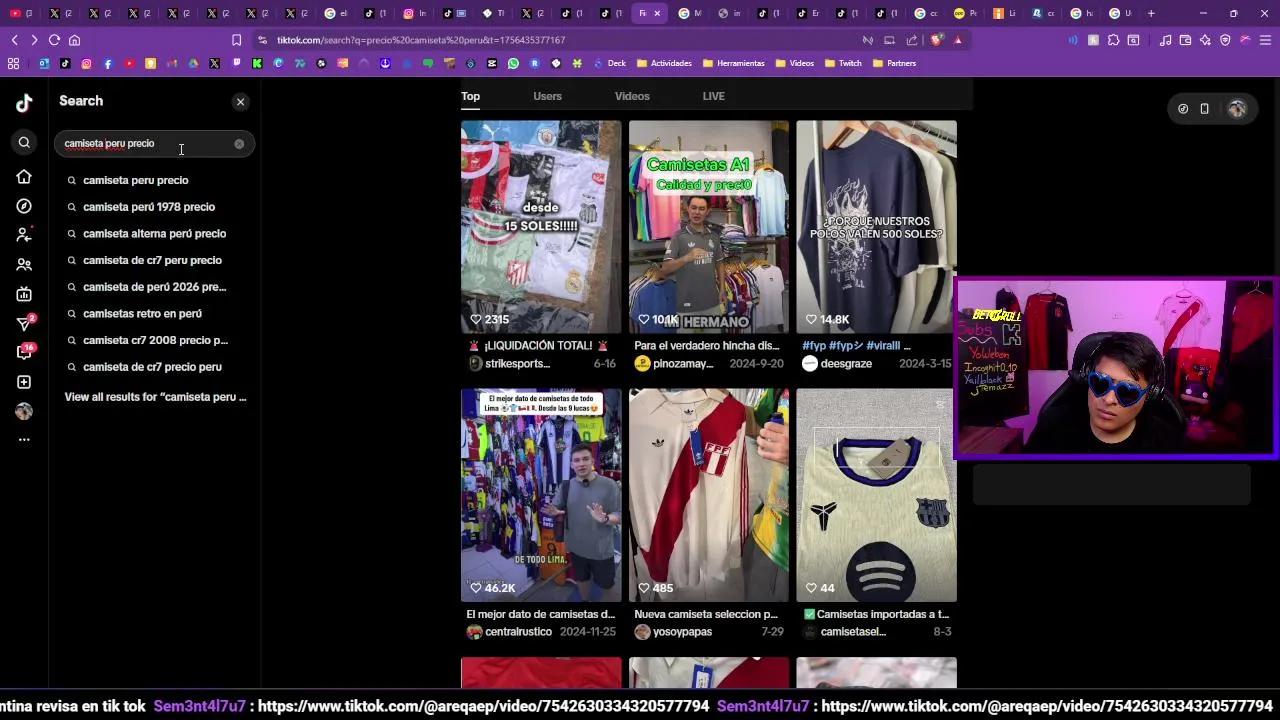Viewport: 1280px width, 720px height.
Task: Open the 'Deck' bookmark
Action: coord(610,63)
